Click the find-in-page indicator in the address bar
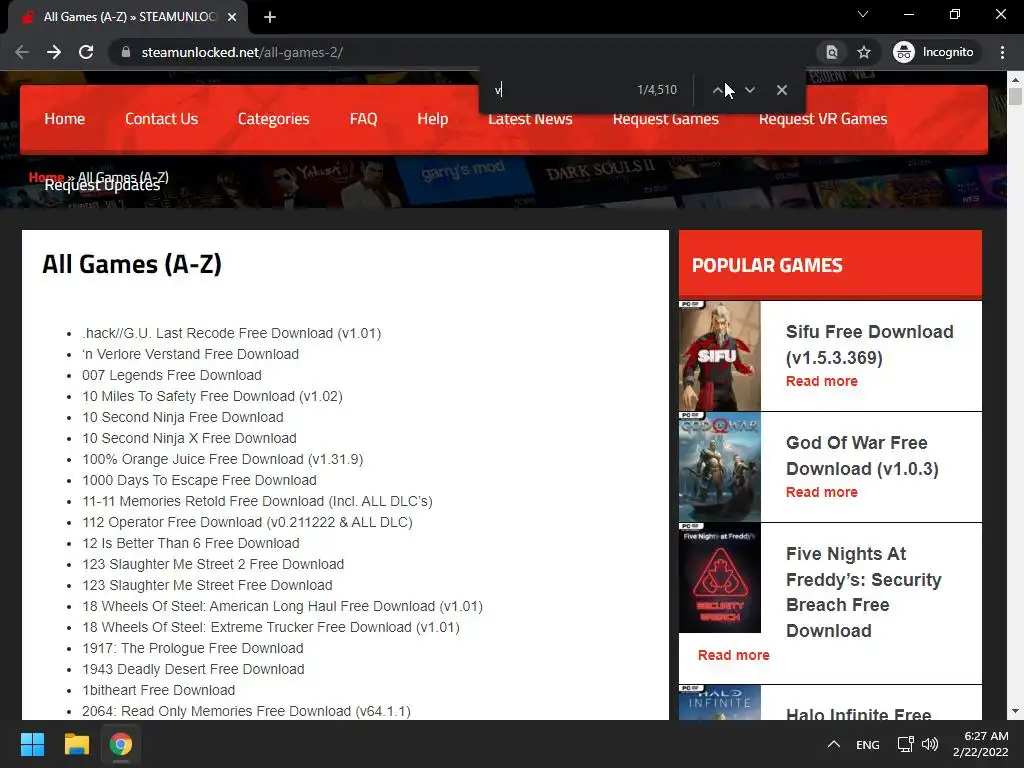Viewport: 1024px width, 768px height. 832,52
